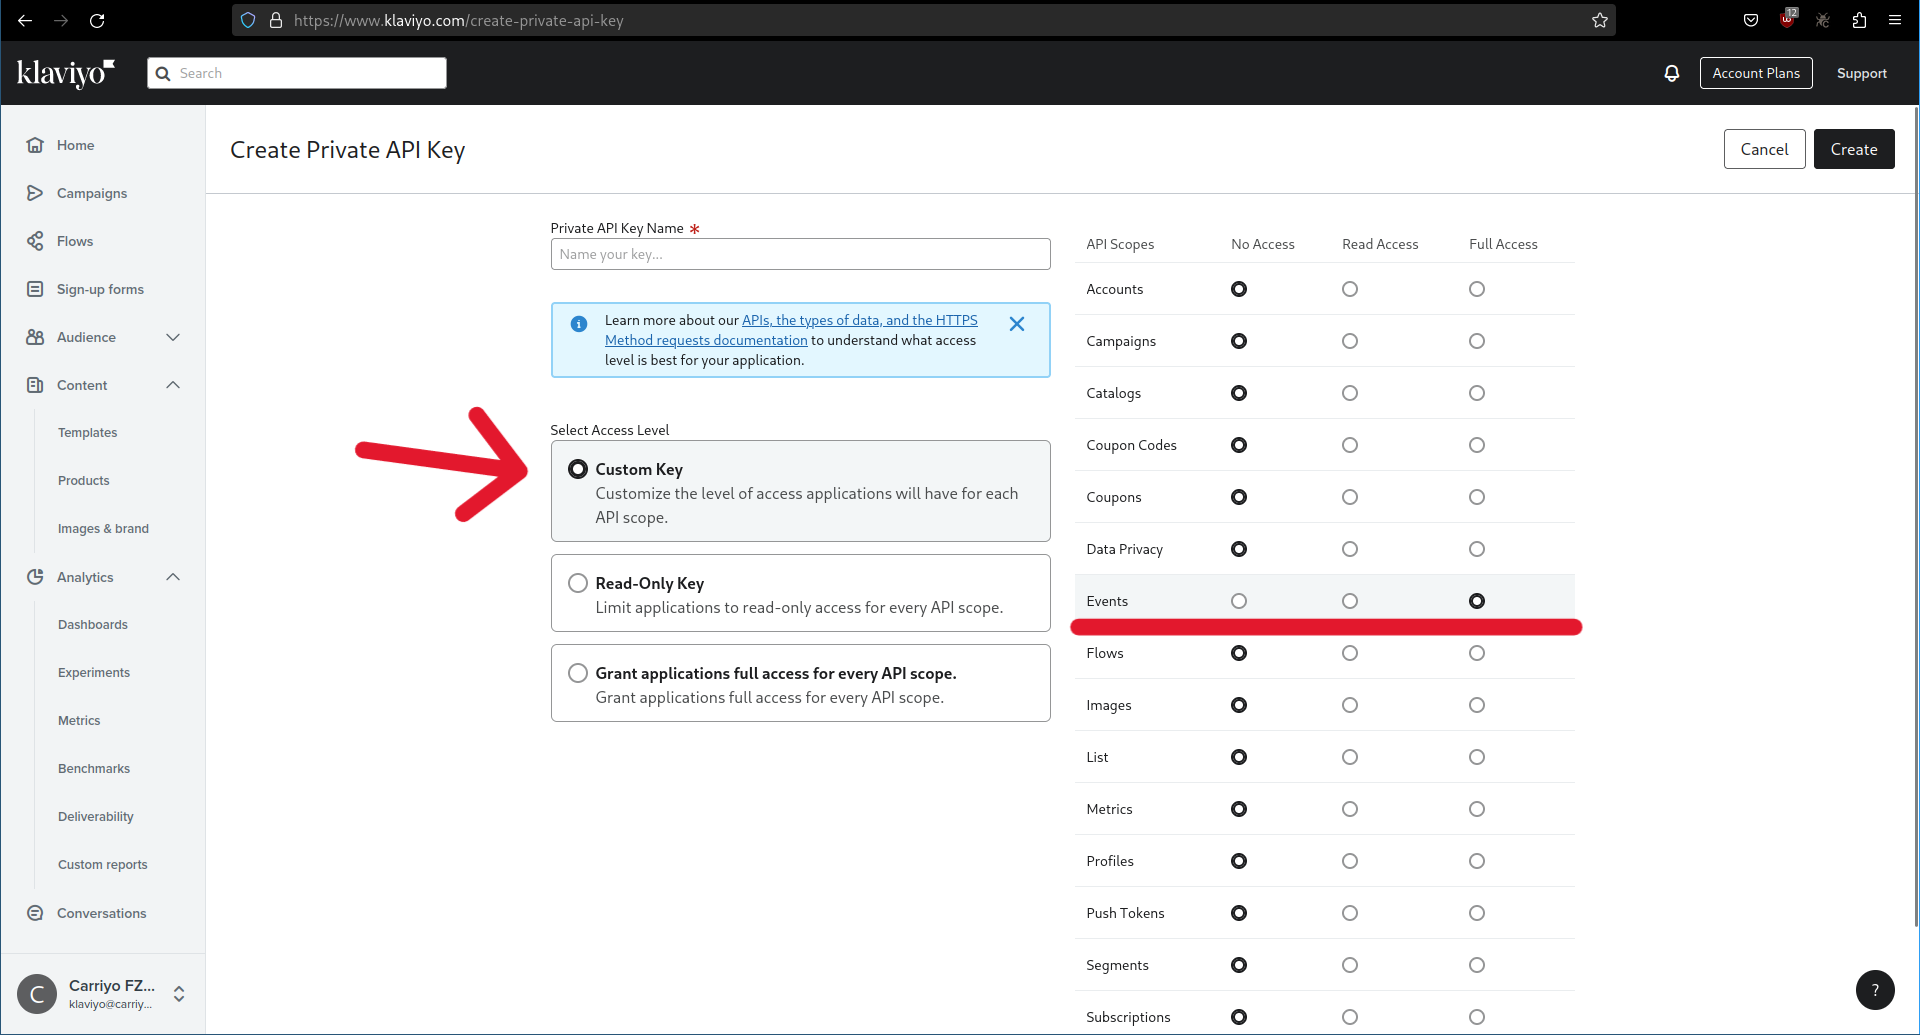Open the uBlock extension icon

point(1788,19)
